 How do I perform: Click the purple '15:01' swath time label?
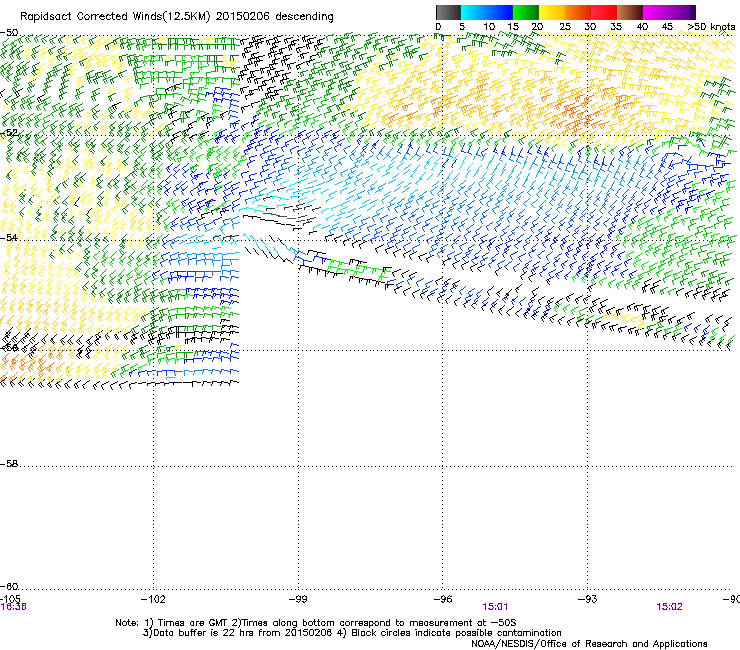[495, 607]
